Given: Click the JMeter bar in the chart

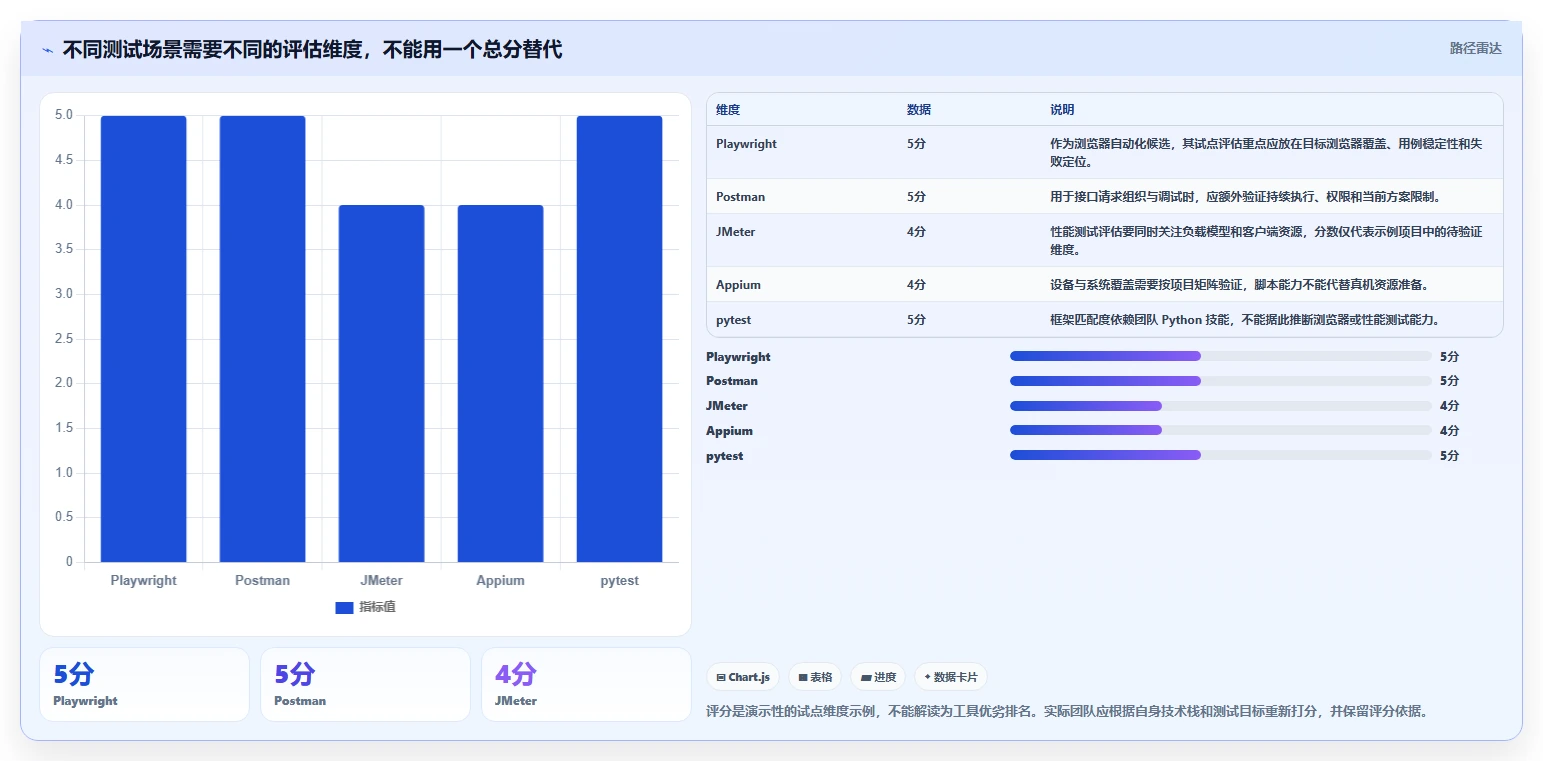Looking at the screenshot, I should [381, 384].
